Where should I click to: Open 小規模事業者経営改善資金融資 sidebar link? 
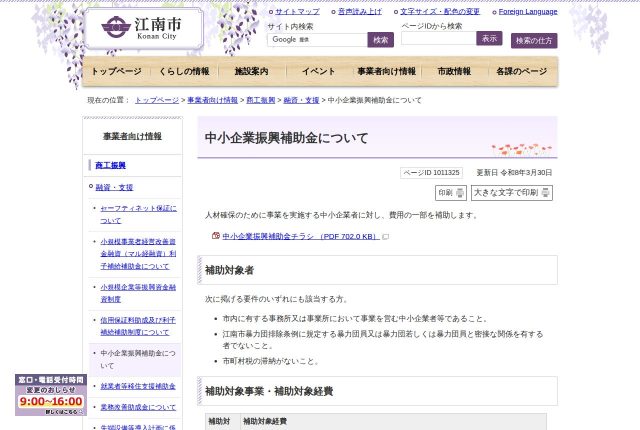point(138,254)
